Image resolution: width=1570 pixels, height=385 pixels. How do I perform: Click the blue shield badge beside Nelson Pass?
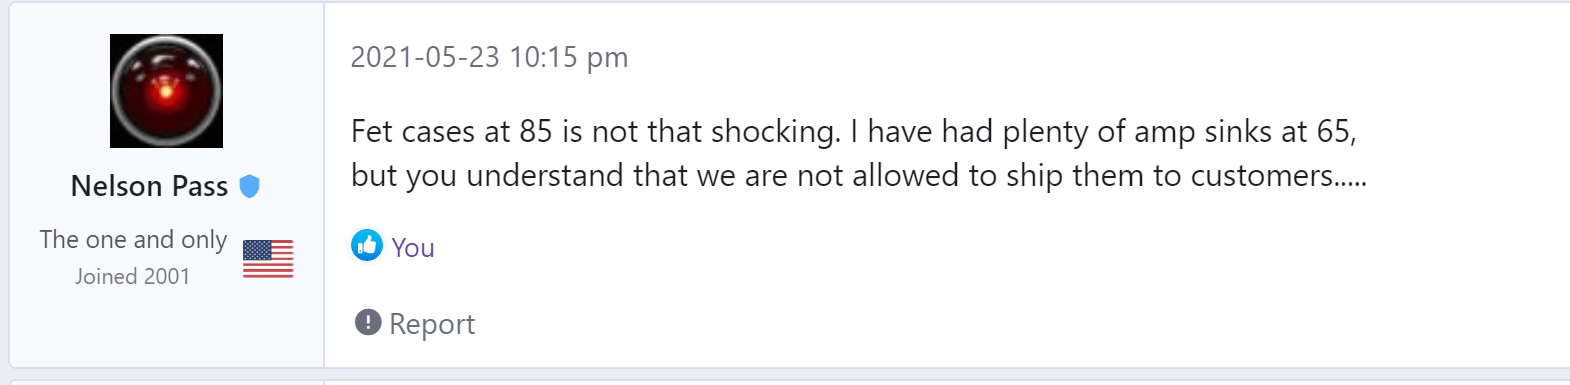(x=250, y=186)
